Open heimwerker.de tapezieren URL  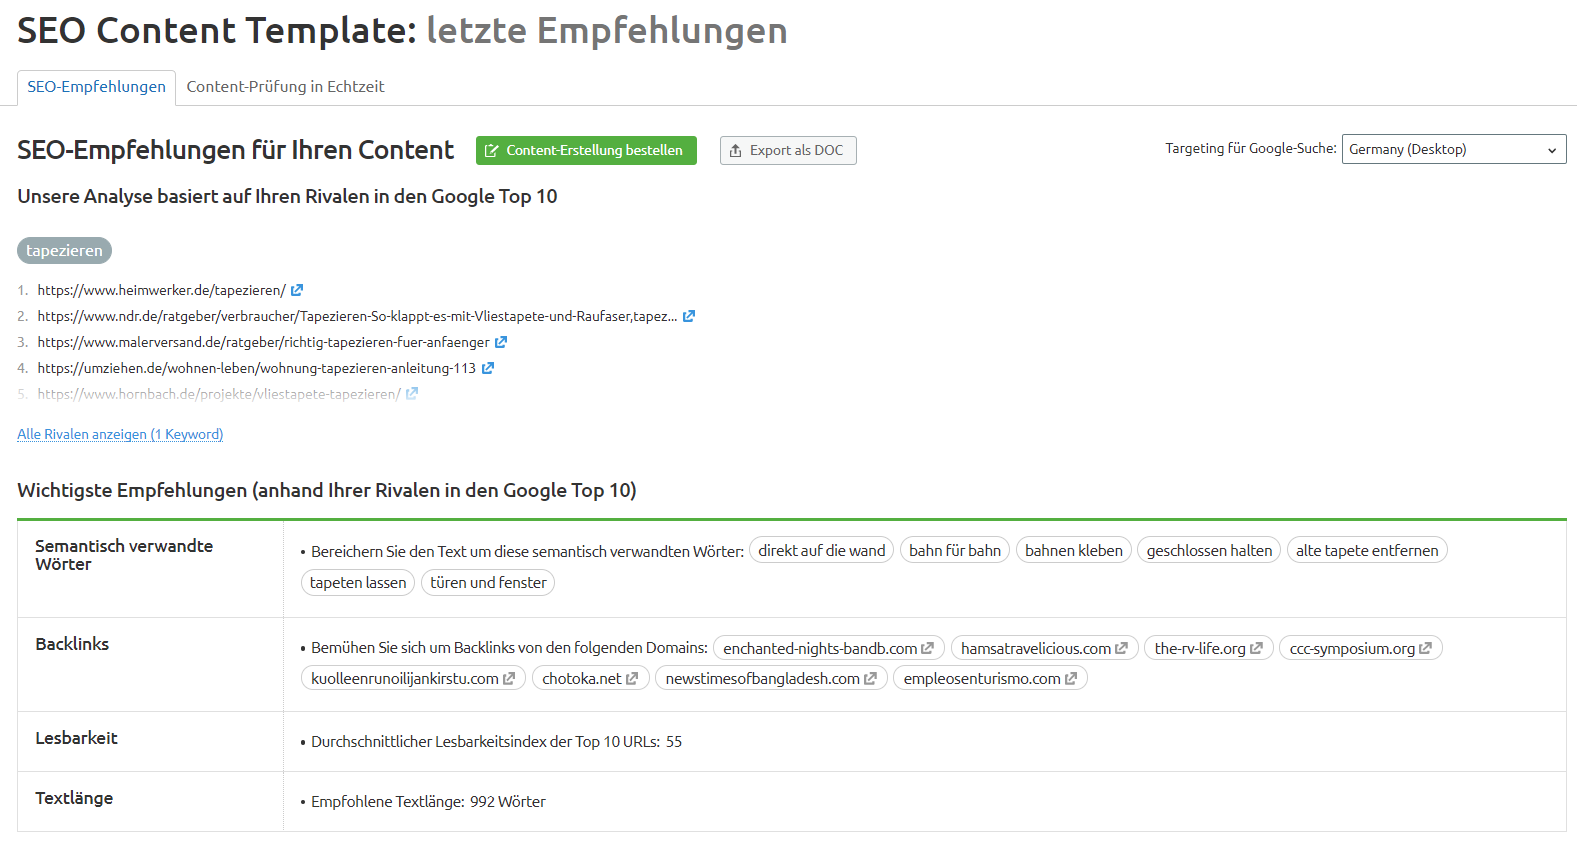coord(161,290)
